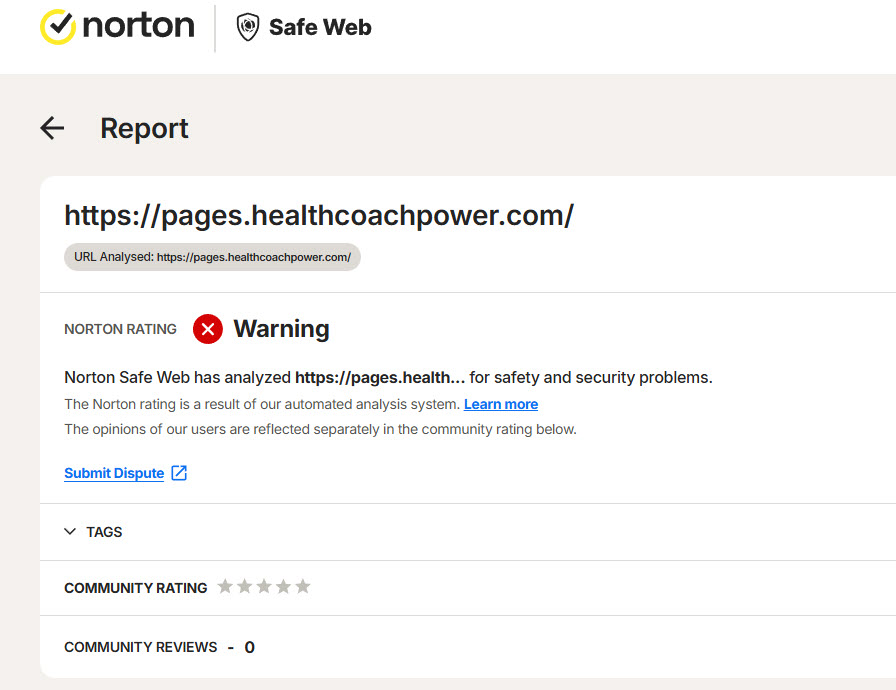Open the external link icon beside Submit Dispute
Viewport: 896px width, 690px height.
(x=179, y=473)
